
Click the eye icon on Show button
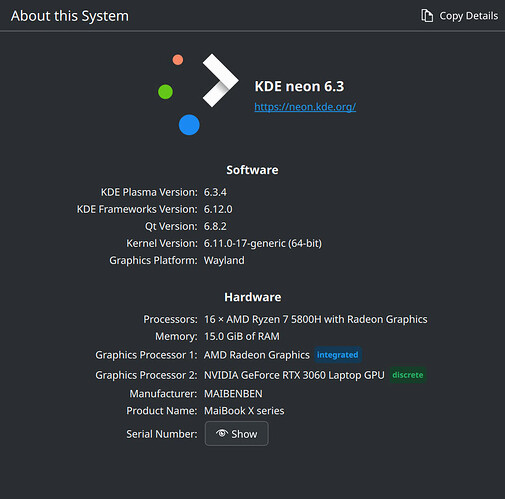click(221, 433)
